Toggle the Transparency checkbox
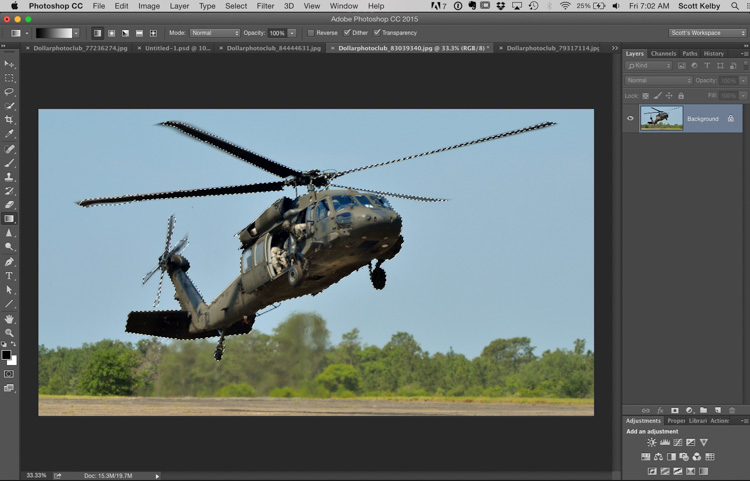This screenshot has width=750, height=481. pos(377,33)
